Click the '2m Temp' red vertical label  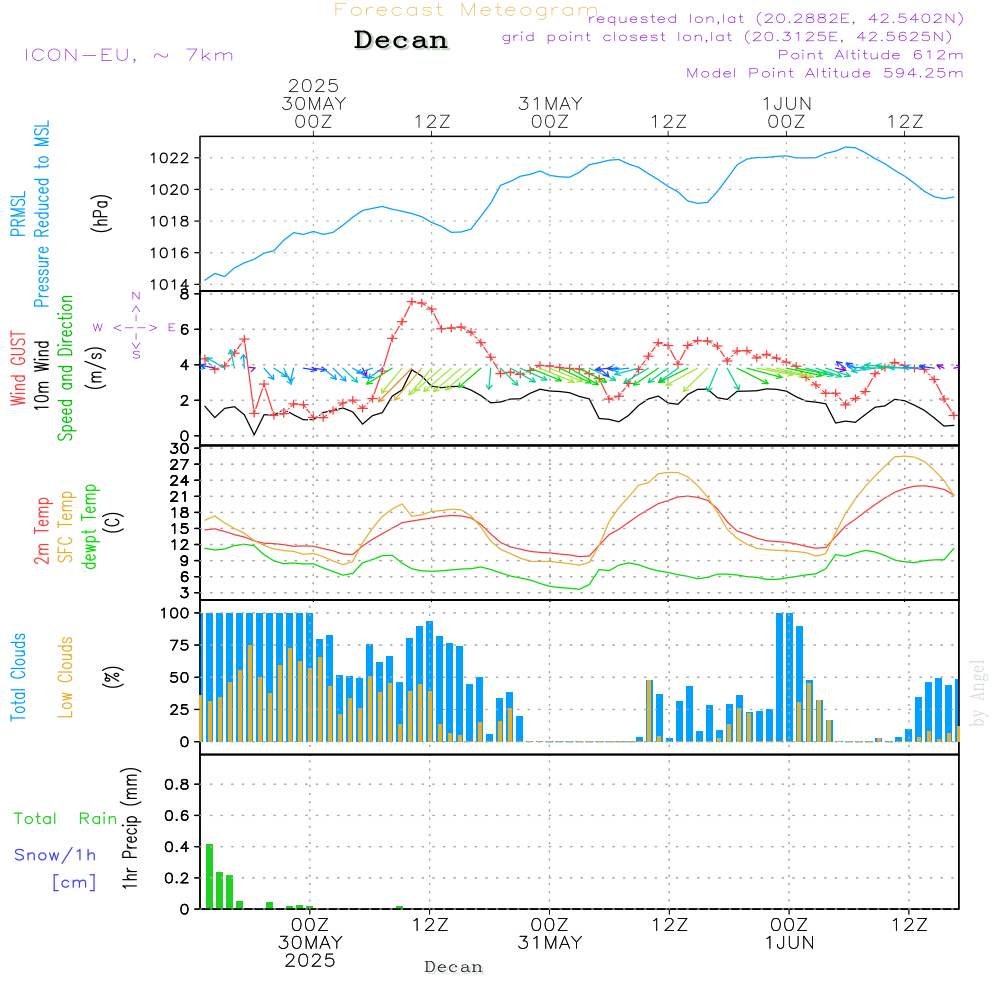[x=41, y=531]
